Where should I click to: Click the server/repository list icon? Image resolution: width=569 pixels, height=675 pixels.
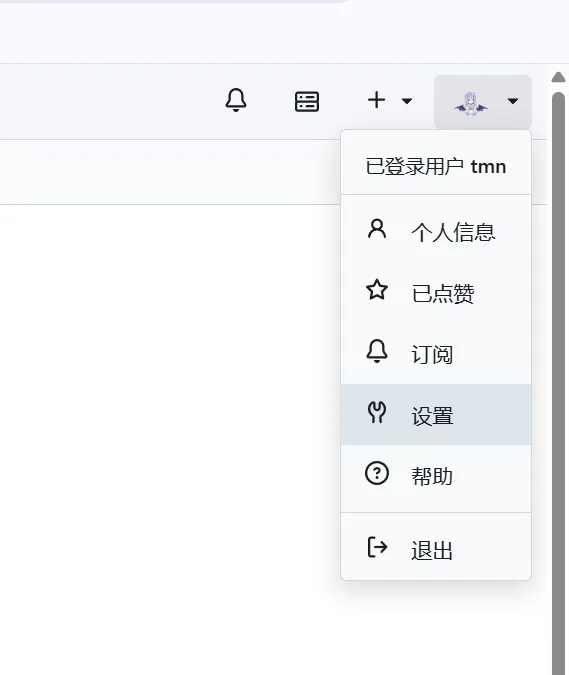(x=307, y=102)
